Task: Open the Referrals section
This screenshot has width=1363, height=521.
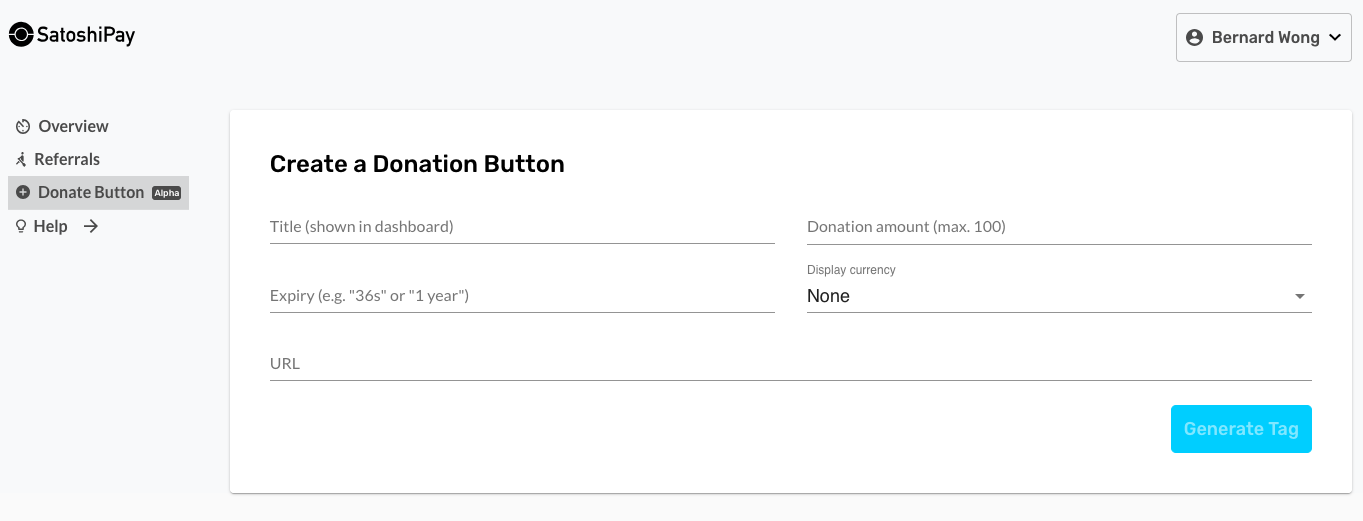Action: click(67, 160)
